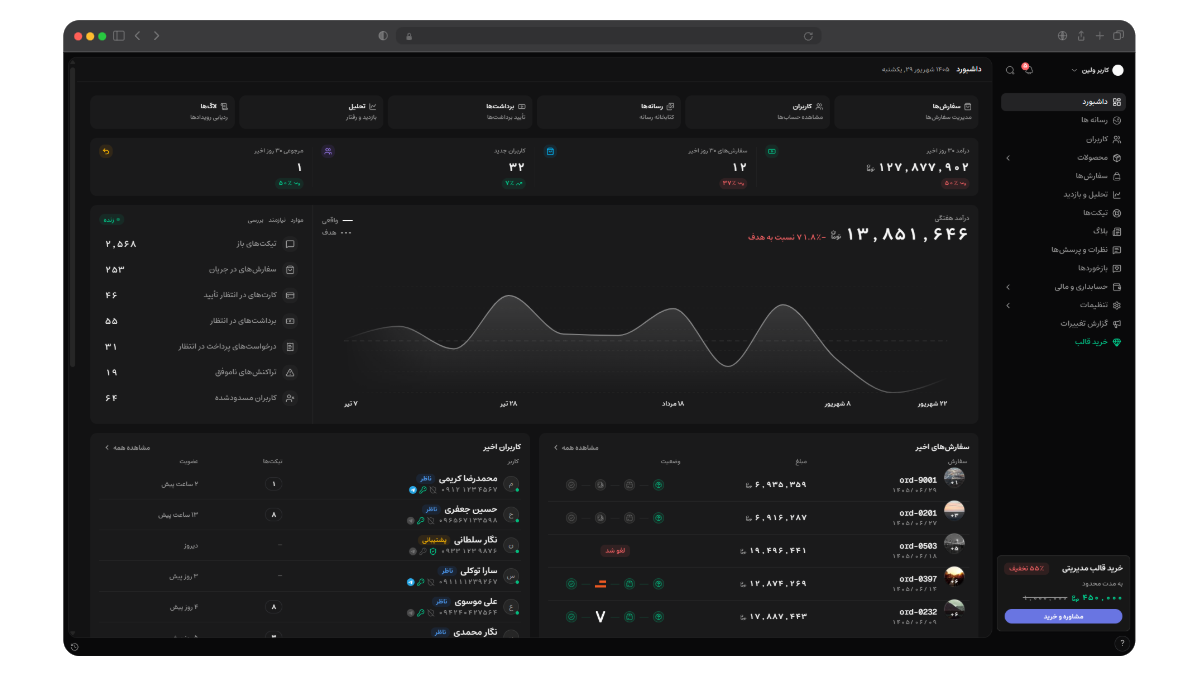This screenshot has height=675, width=1200.
Task: Click the comments and questions (نظرات و پرسش‌ها) icon
Action: pyautogui.click(x=1117, y=250)
